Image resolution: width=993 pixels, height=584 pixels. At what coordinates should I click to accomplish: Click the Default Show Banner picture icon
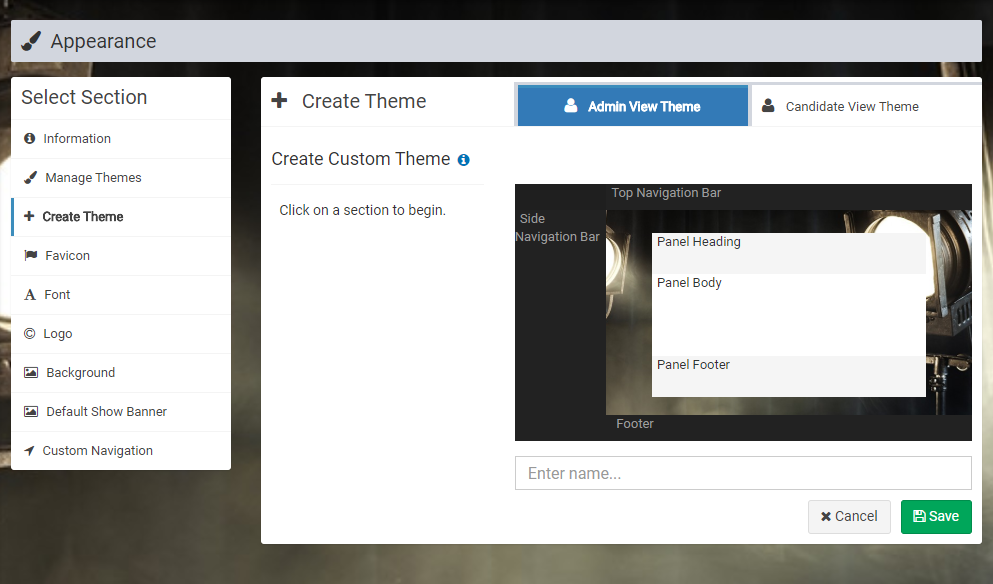(x=30, y=412)
